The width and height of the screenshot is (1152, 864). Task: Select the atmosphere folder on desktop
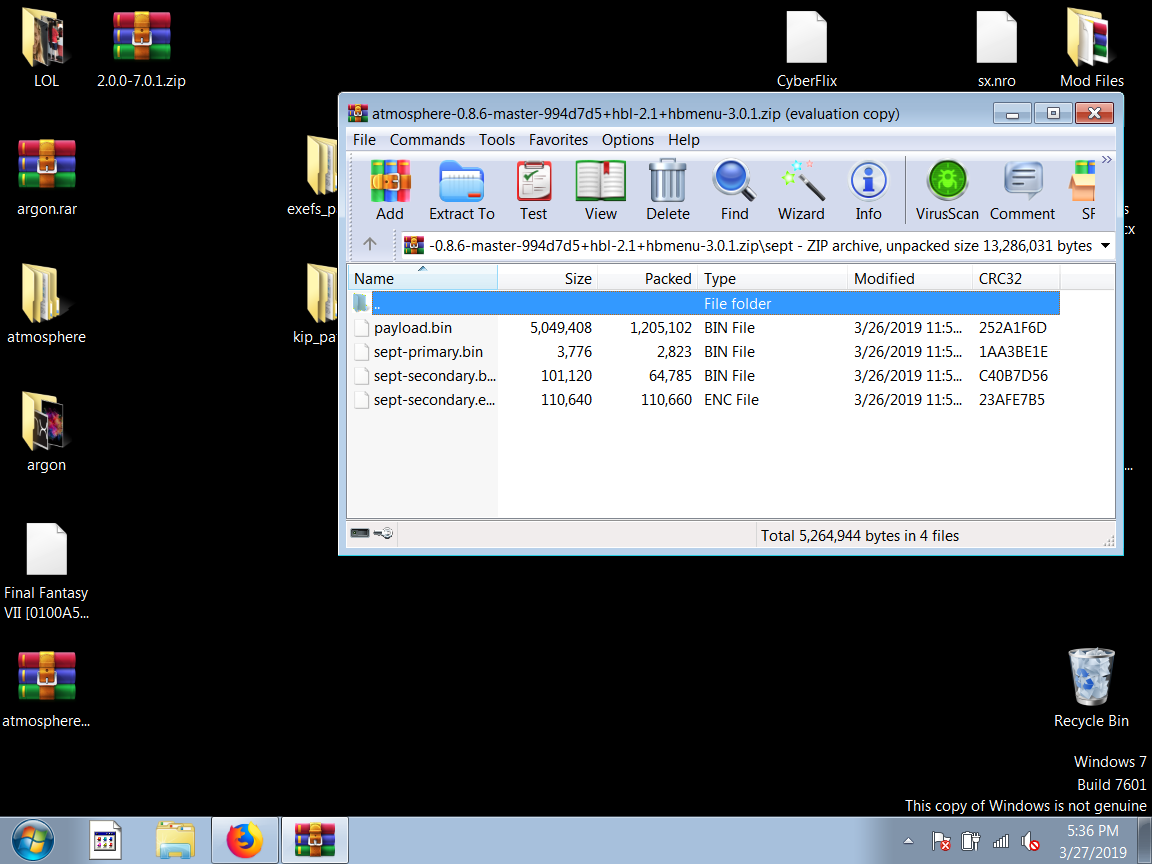pos(46,304)
